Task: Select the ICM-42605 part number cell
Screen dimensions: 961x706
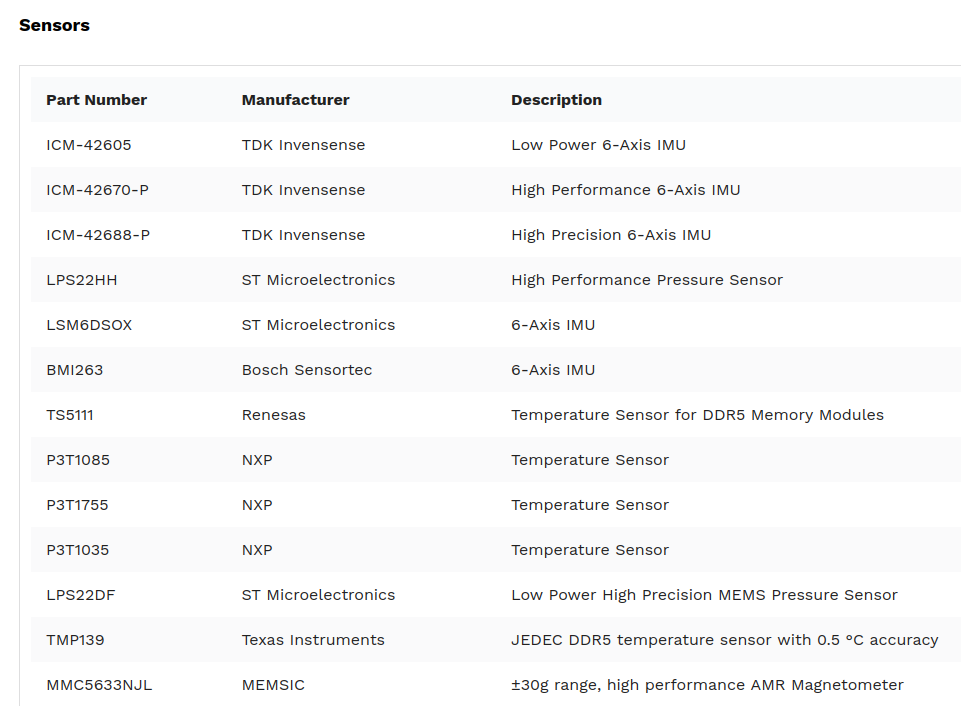Action: [89, 145]
